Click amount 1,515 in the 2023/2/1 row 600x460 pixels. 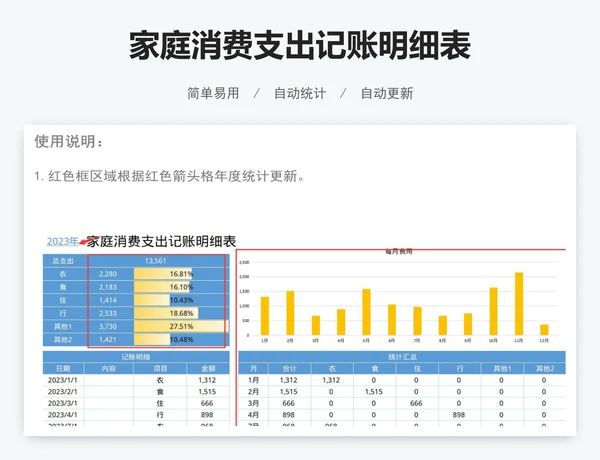[x=207, y=391]
